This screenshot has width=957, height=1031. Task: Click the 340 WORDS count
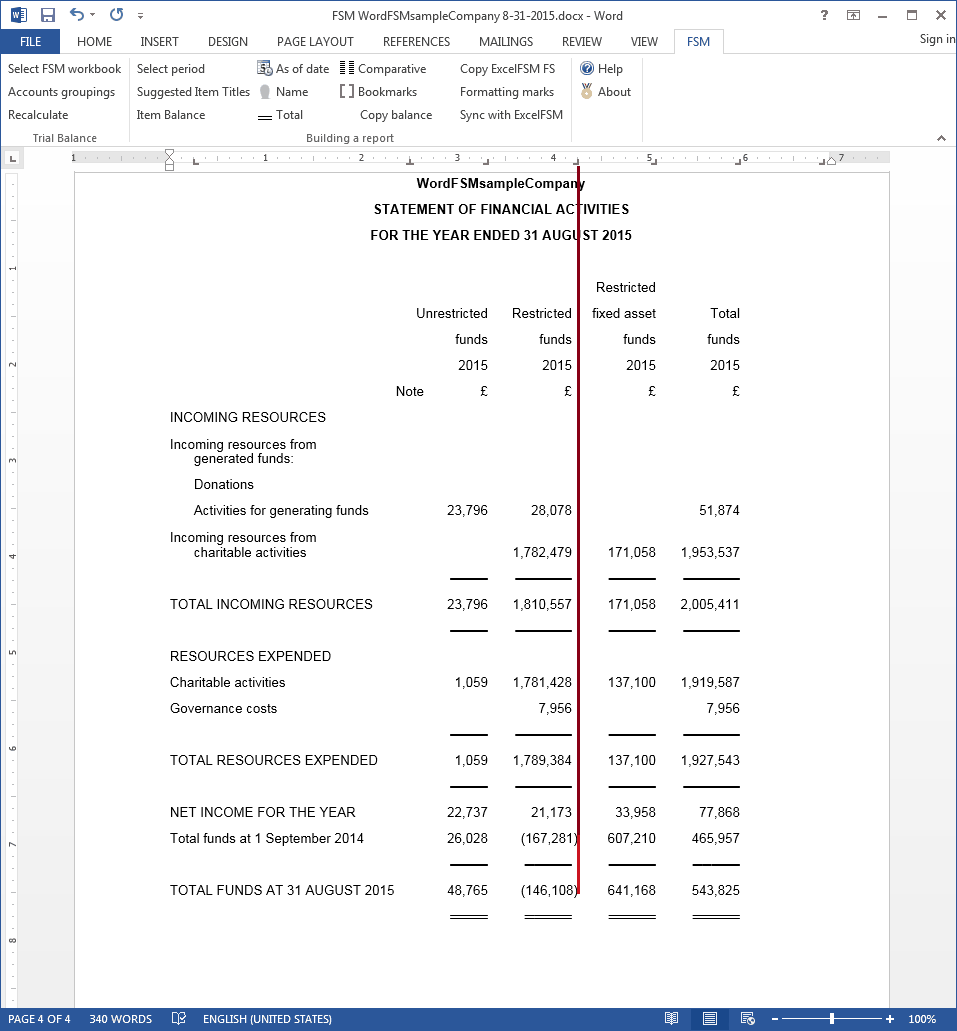click(x=120, y=1019)
